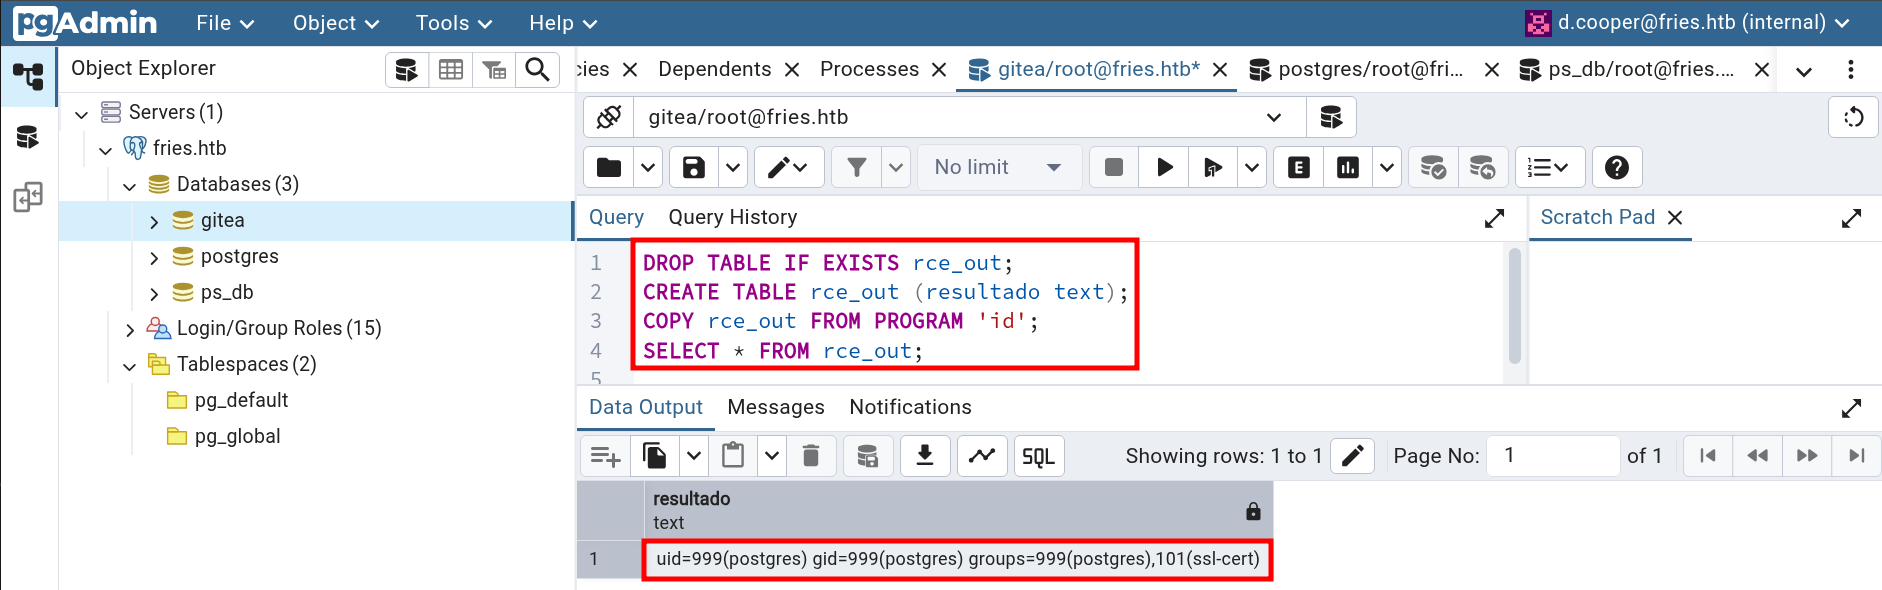Screen dimensions: 1882x590
Task: Expand the ps_db database node
Action: click(x=154, y=293)
